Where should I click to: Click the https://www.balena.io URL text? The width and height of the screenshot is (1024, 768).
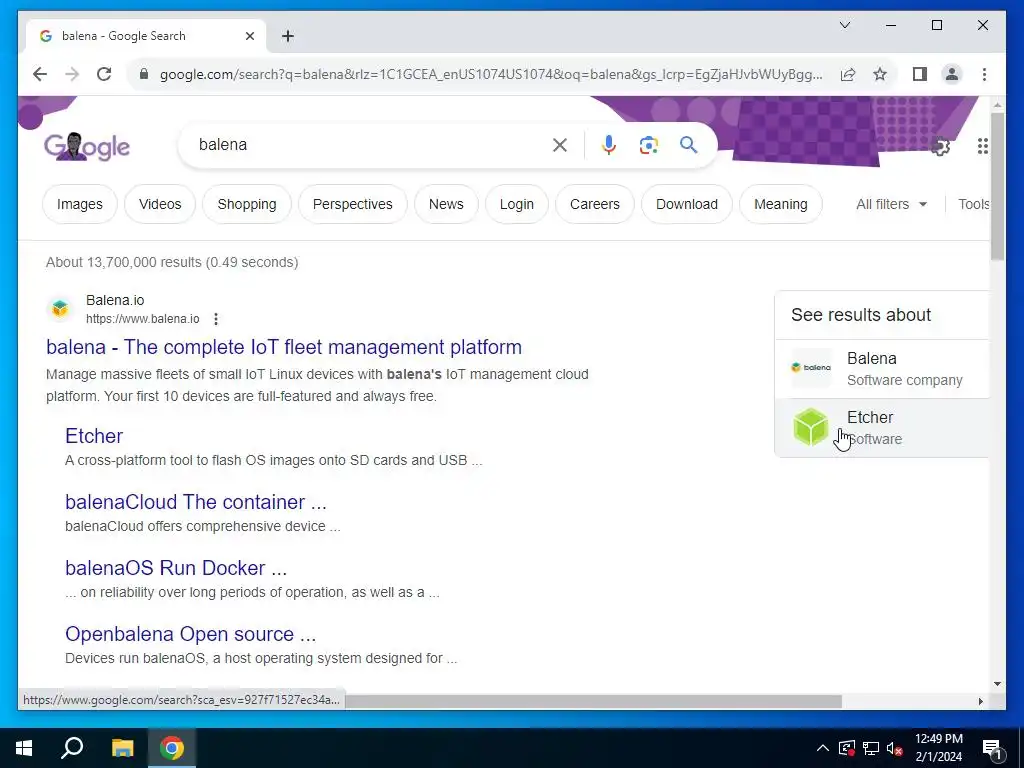[142, 319]
